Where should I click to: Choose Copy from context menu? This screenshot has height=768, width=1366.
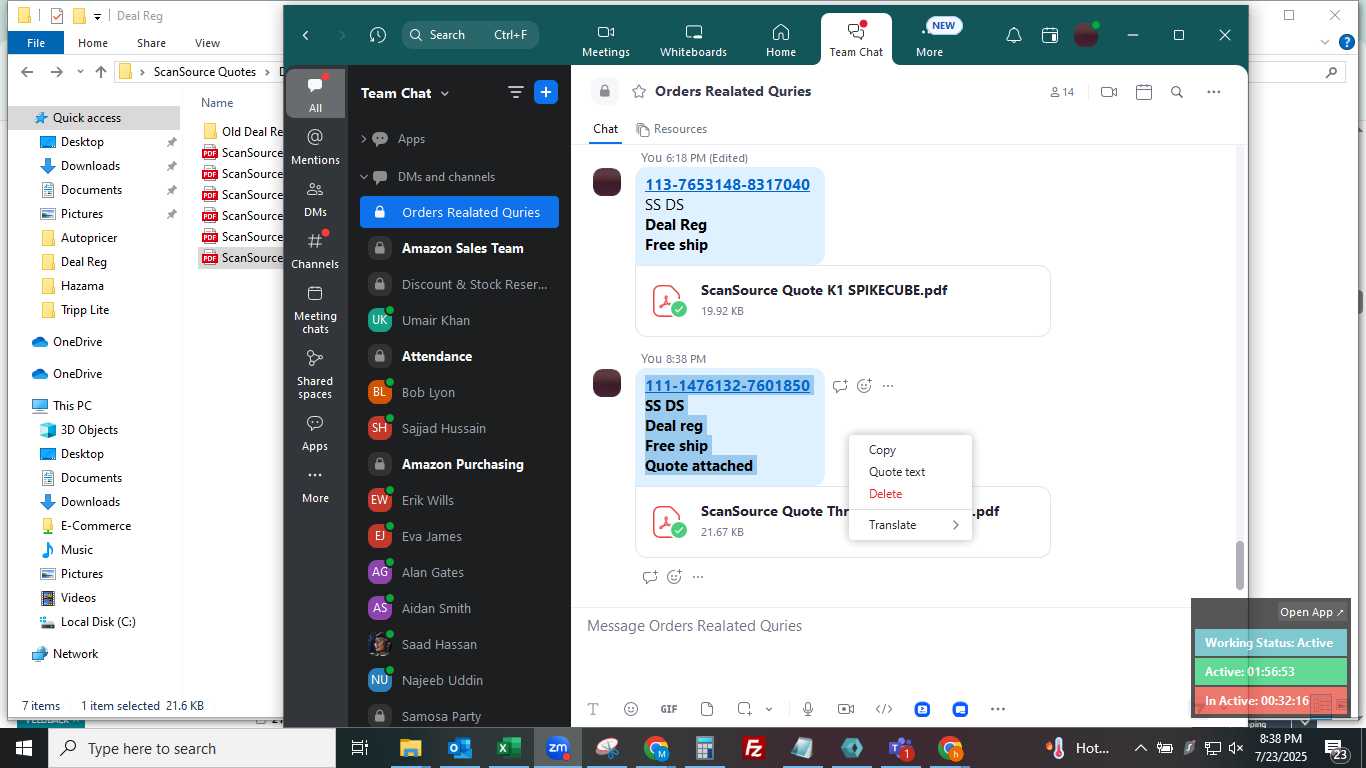point(910,450)
